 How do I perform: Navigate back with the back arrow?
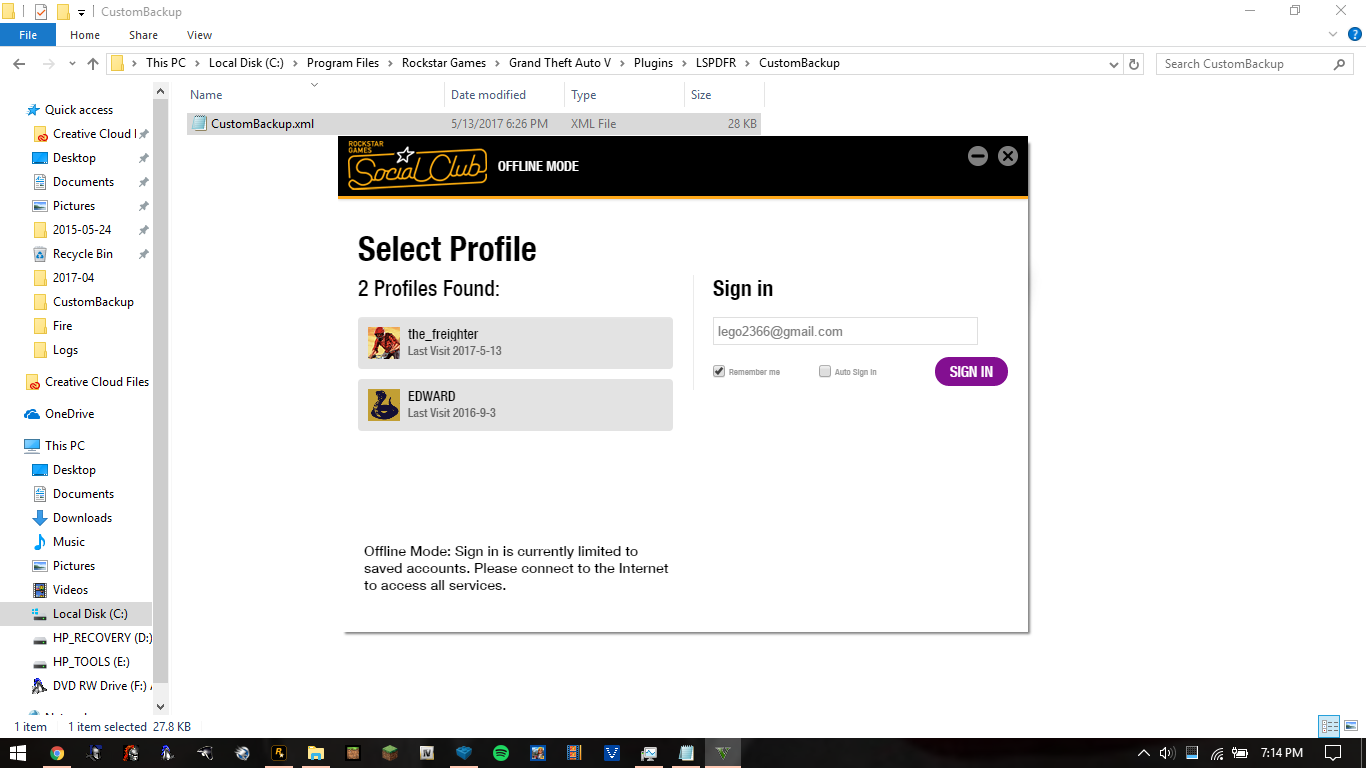pos(18,64)
